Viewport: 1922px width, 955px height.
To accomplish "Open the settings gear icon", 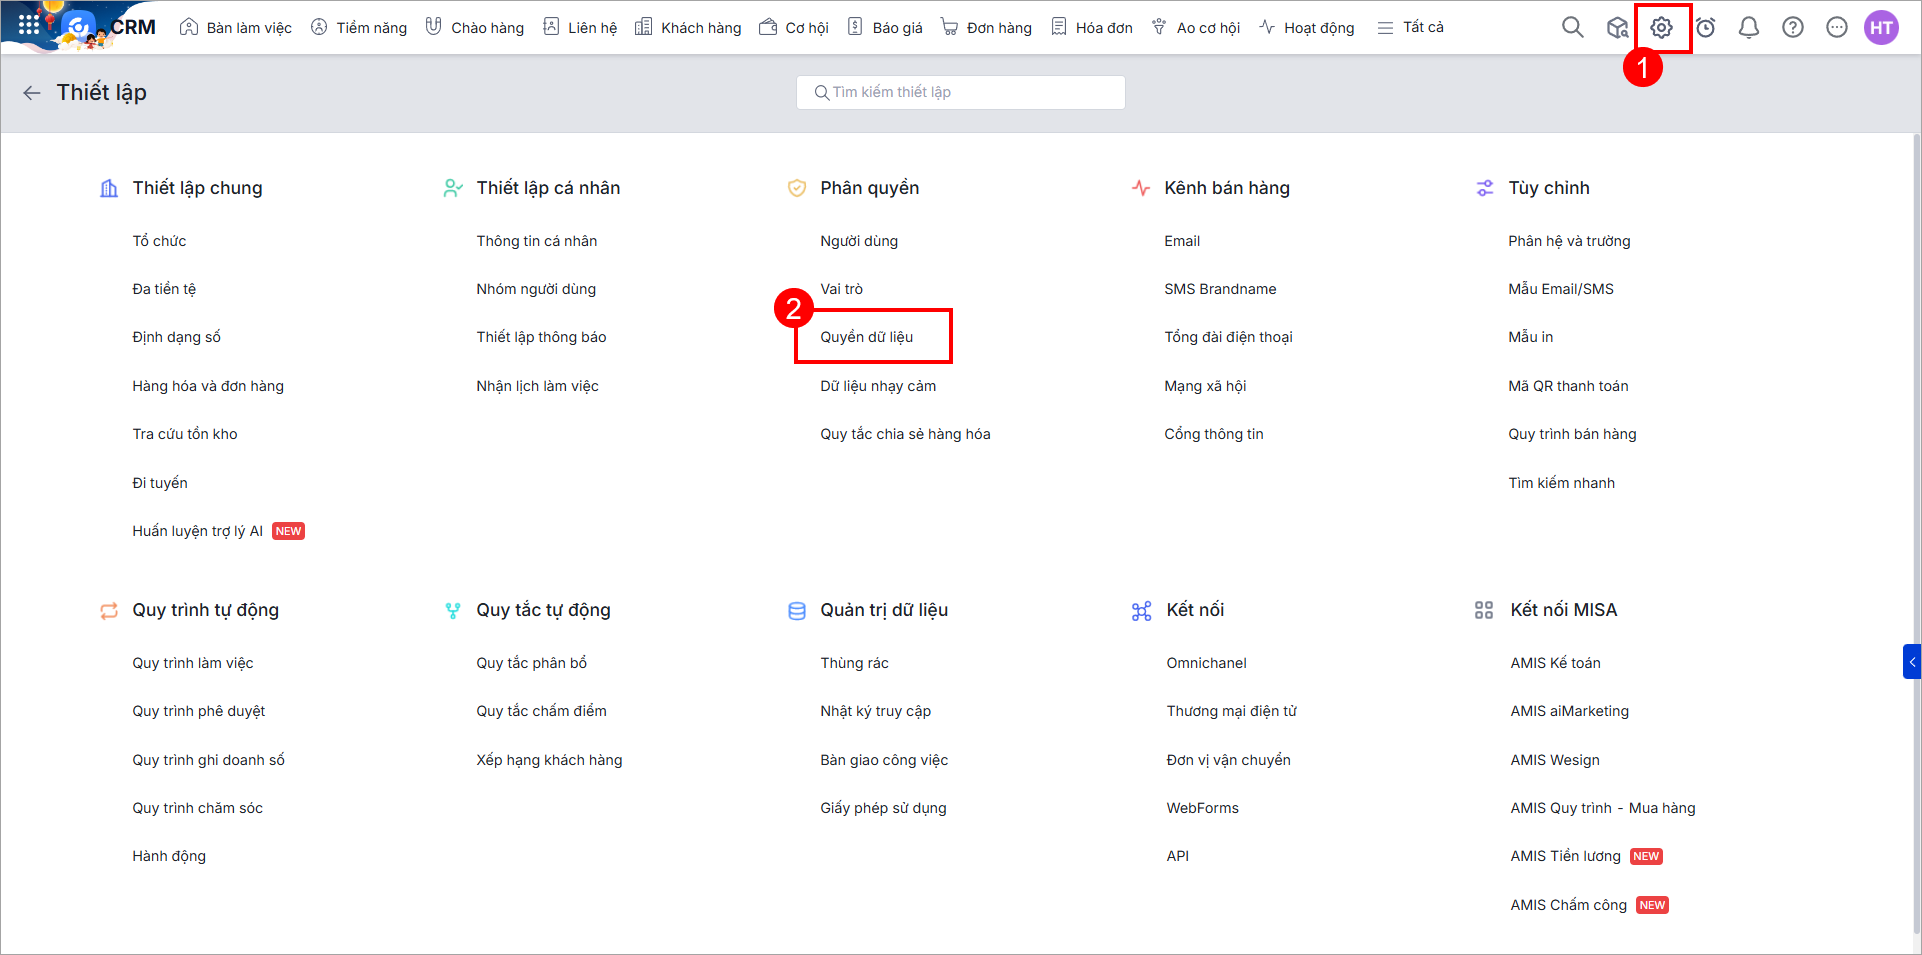I will click(1661, 28).
